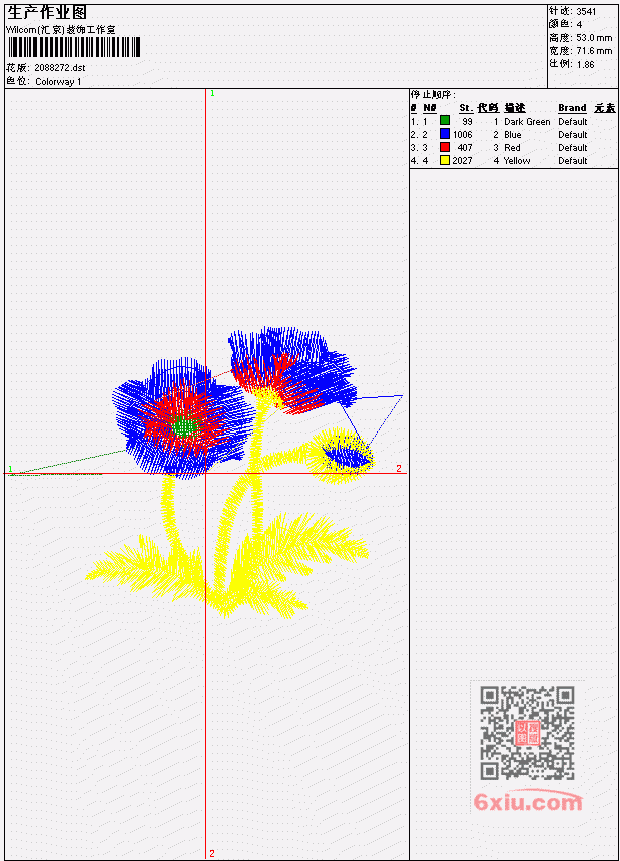620x861 pixels.
Task: Click the '停止顺序:' heading
Action: (x=433, y=94)
